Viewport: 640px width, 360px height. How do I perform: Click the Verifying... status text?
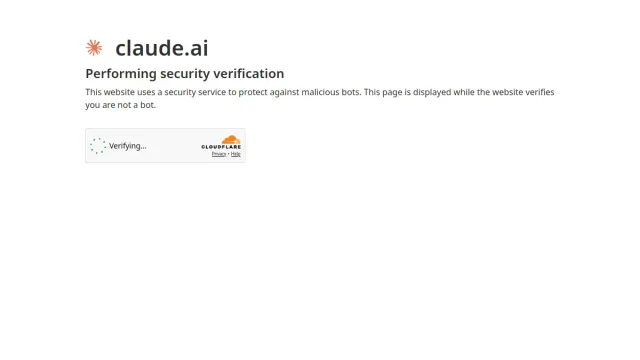pos(128,146)
